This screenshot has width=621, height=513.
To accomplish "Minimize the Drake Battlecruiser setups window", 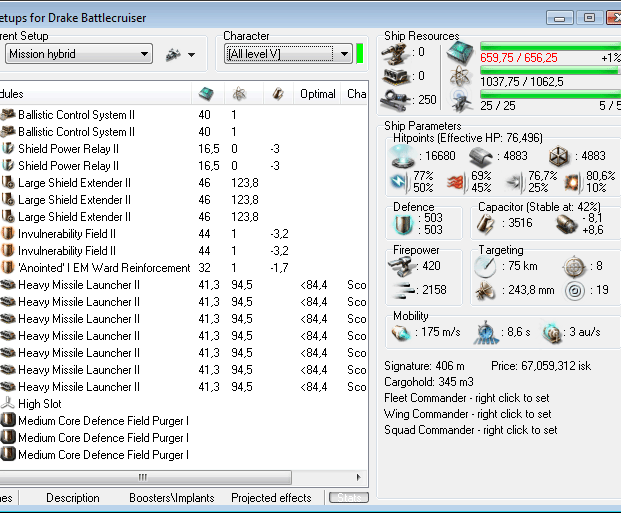I will click(x=559, y=18).
